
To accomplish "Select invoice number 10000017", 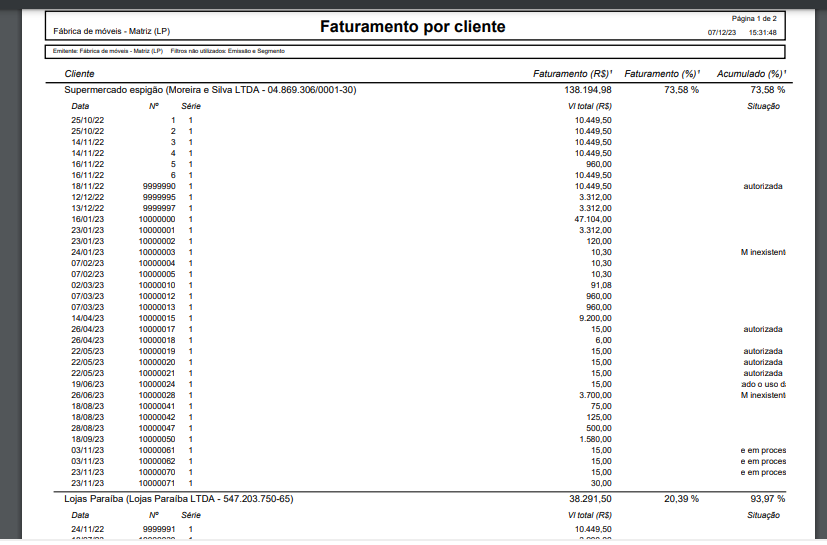I will [x=157, y=330].
